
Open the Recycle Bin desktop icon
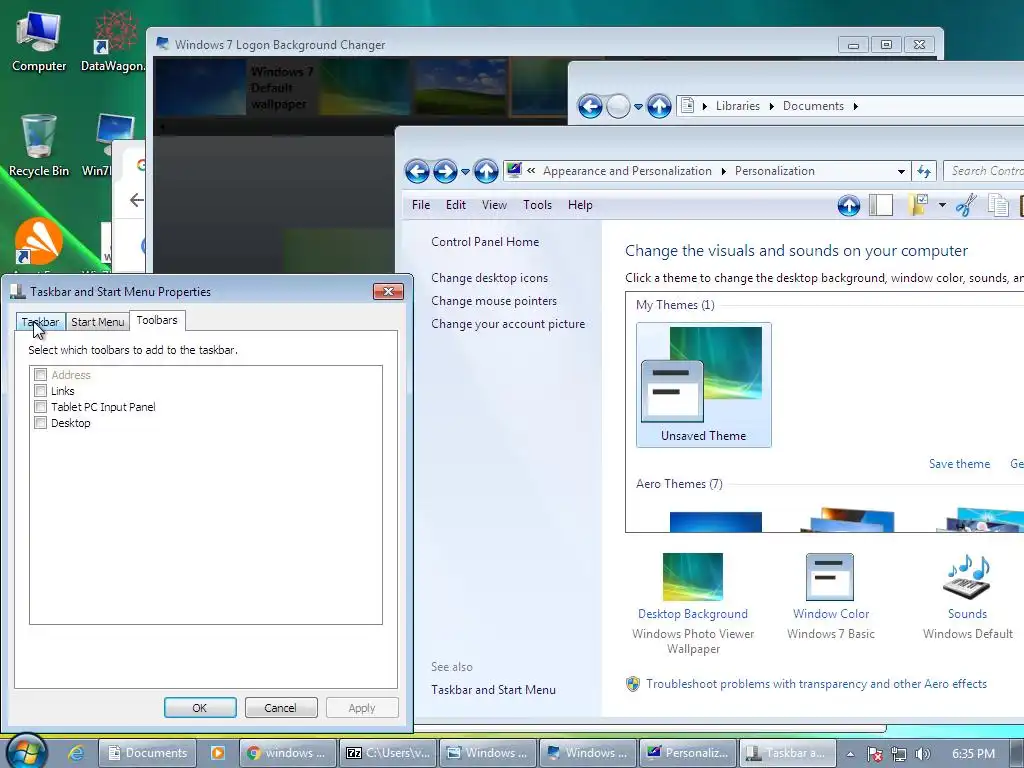coord(39,145)
